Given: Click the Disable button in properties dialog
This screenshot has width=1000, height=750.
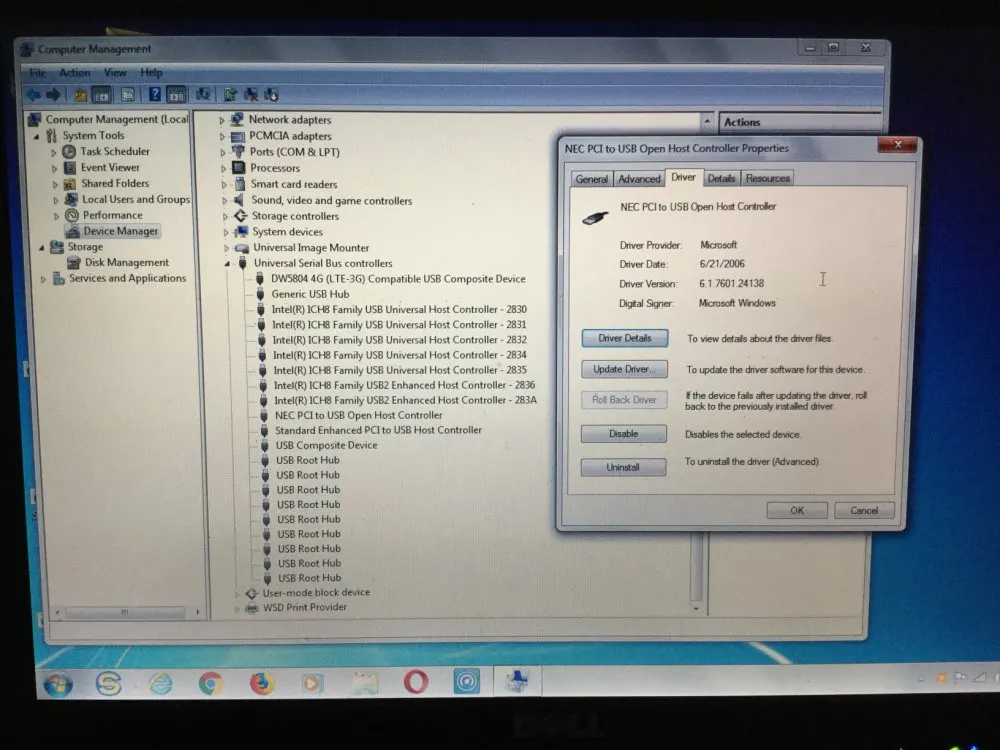Looking at the screenshot, I should click(x=623, y=434).
